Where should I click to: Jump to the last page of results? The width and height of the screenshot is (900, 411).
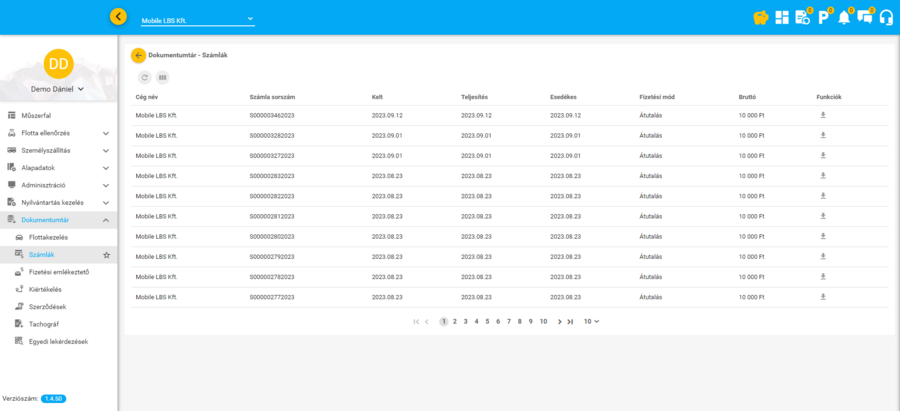[x=570, y=321]
